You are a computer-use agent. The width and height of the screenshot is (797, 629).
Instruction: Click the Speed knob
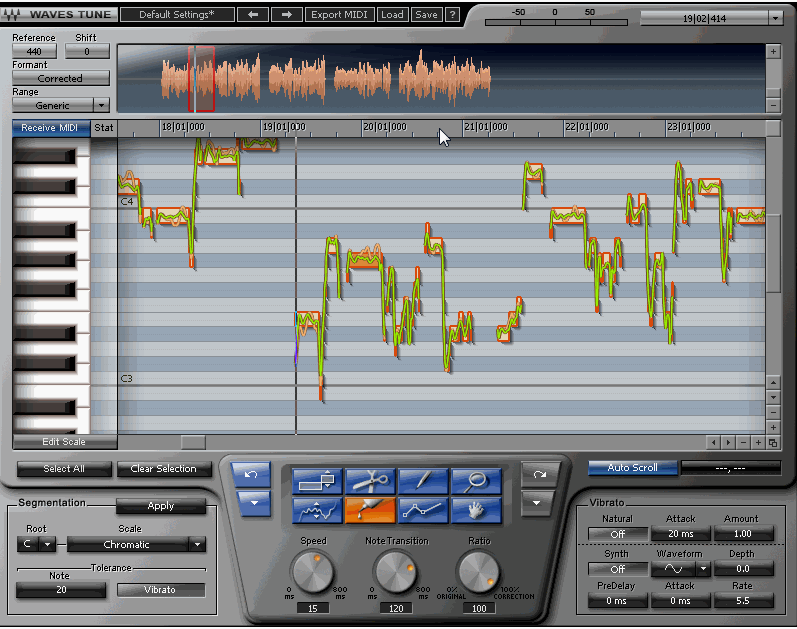tap(312, 572)
